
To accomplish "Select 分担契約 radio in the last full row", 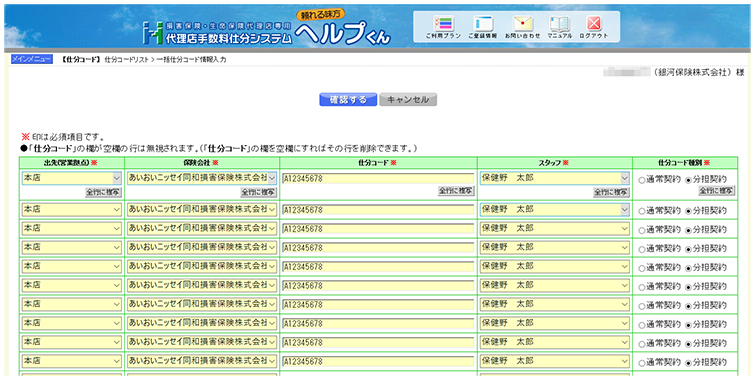I will click(x=688, y=363).
